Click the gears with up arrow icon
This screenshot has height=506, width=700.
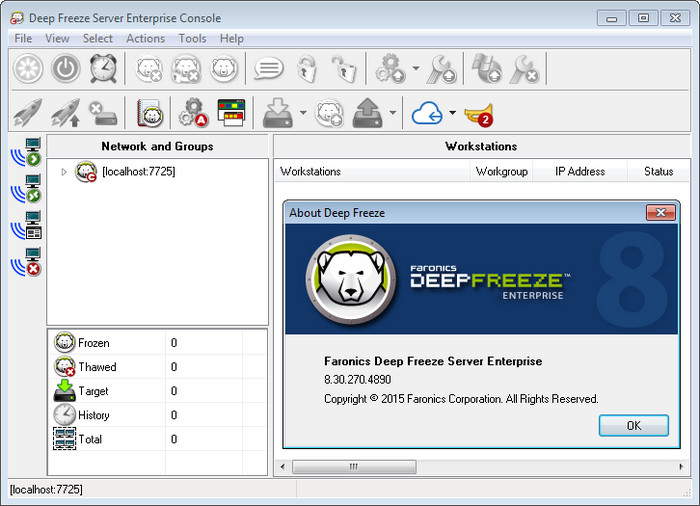(x=391, y=69)
